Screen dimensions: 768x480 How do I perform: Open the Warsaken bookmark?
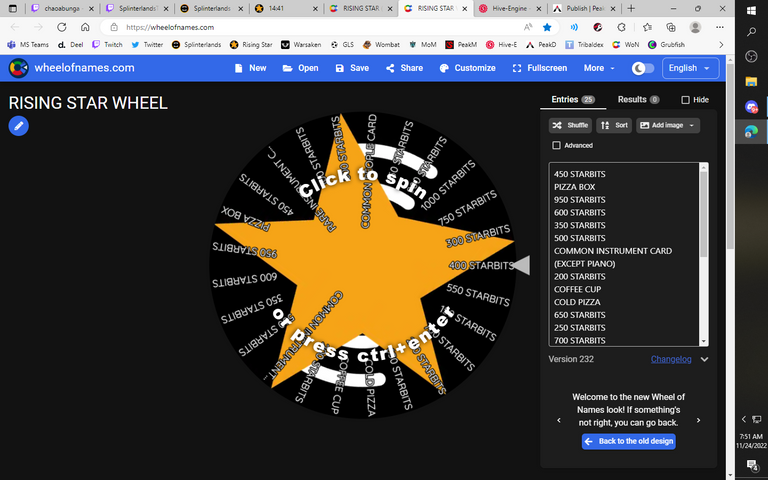pos(301,45)
